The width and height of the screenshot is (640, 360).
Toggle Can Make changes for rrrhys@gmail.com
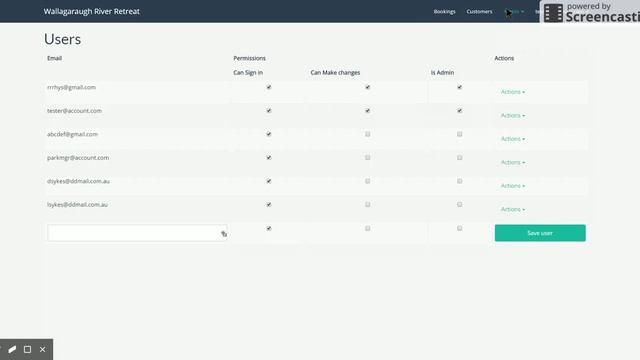[x=367, y=87]
